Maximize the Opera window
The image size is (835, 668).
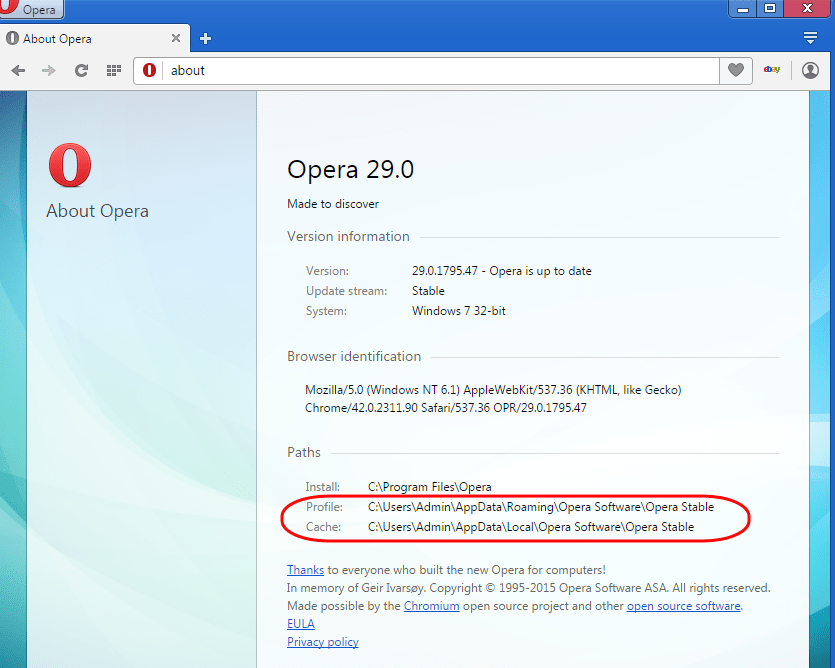coord(770,9)
